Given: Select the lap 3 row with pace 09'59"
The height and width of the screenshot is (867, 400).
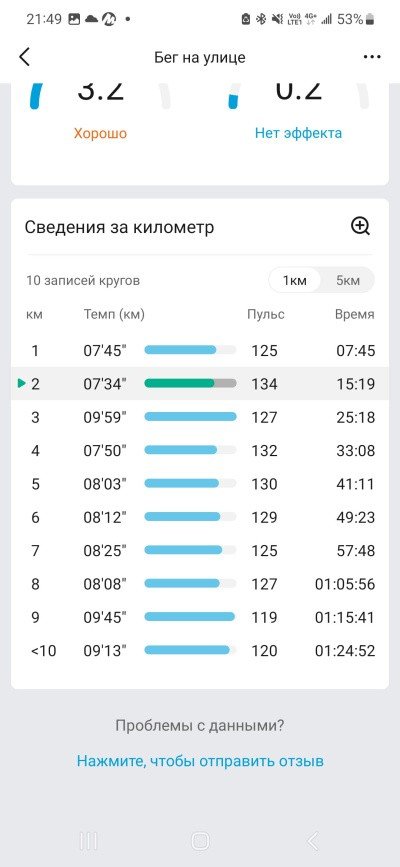Looking at the screenshot, I should [x=200, y=417].
